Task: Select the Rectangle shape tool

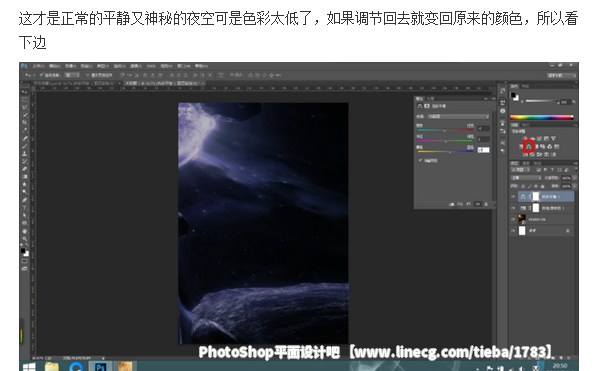Action: tap(25, 223)
